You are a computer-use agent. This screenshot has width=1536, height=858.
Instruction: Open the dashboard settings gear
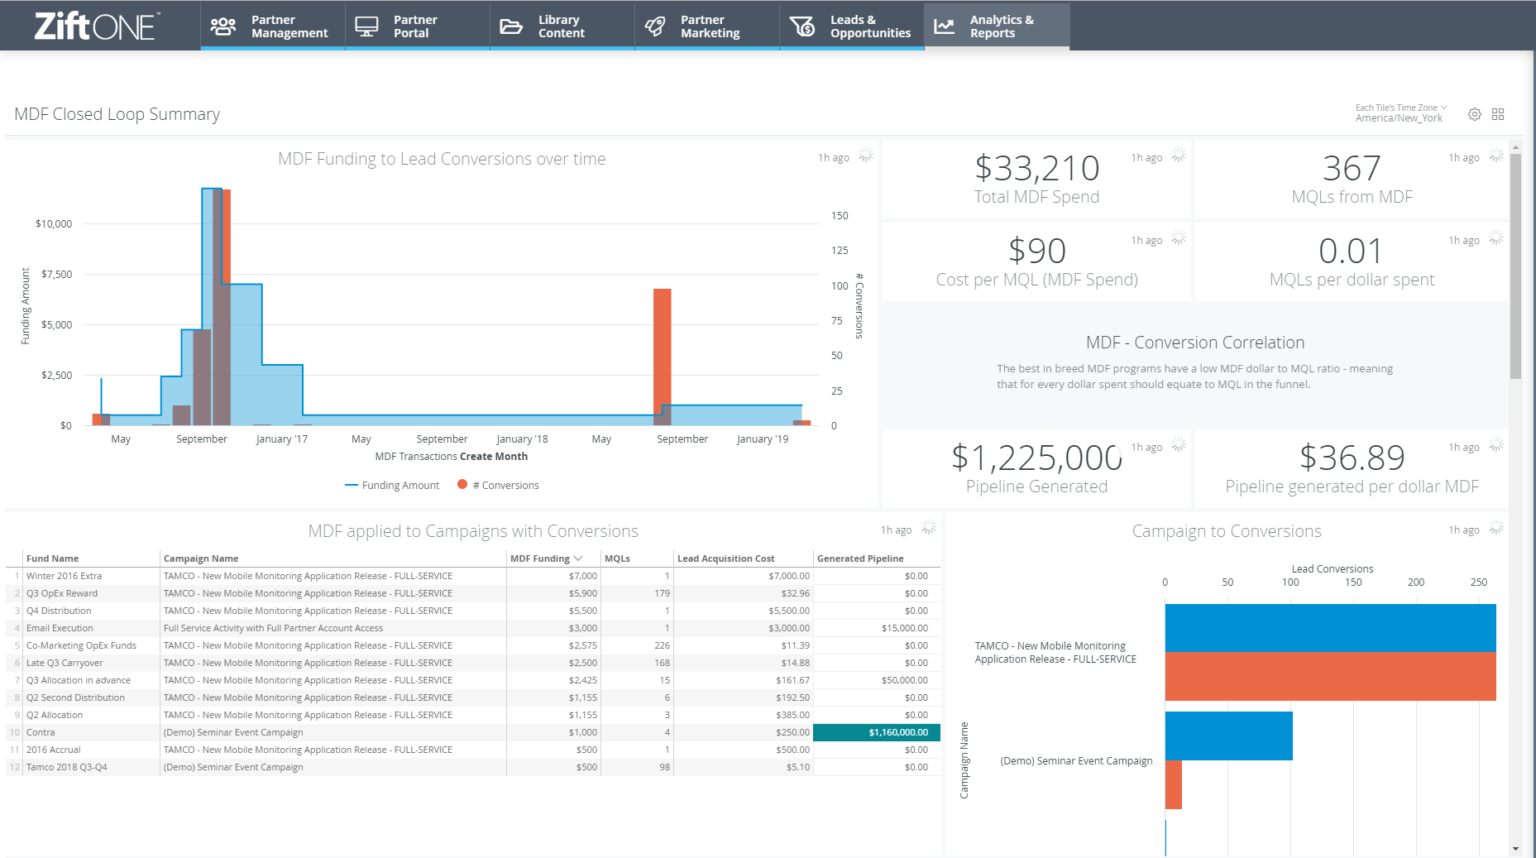[x=1474, y=114]
